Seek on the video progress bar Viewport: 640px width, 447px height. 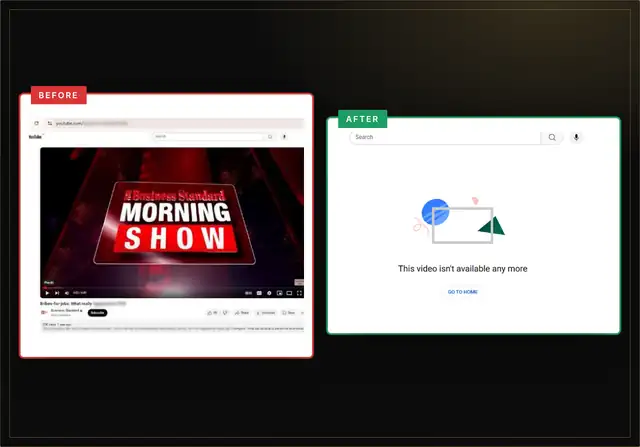tap(172, 287)
